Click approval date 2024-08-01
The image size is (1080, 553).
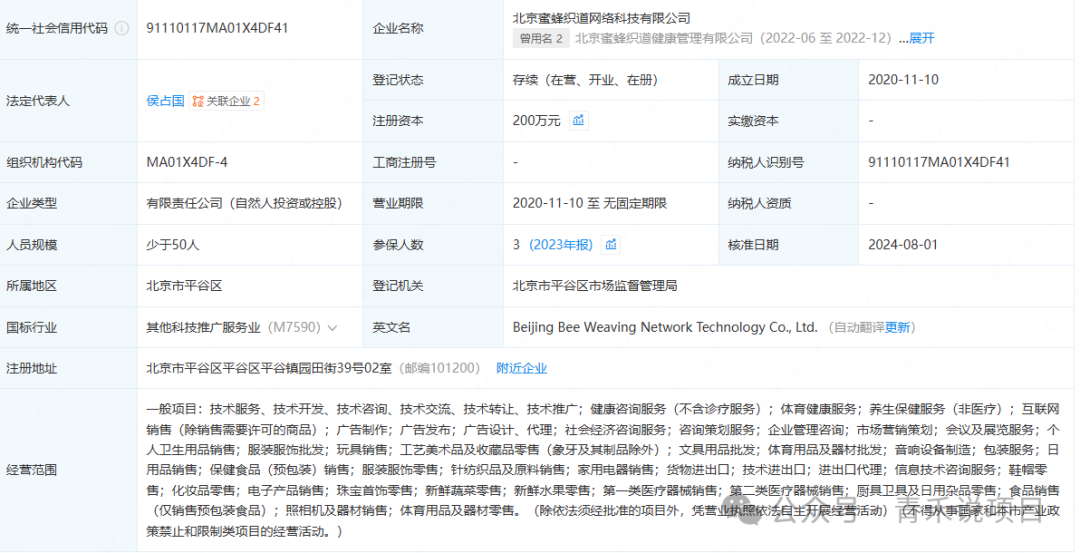[x=902, y=244]
